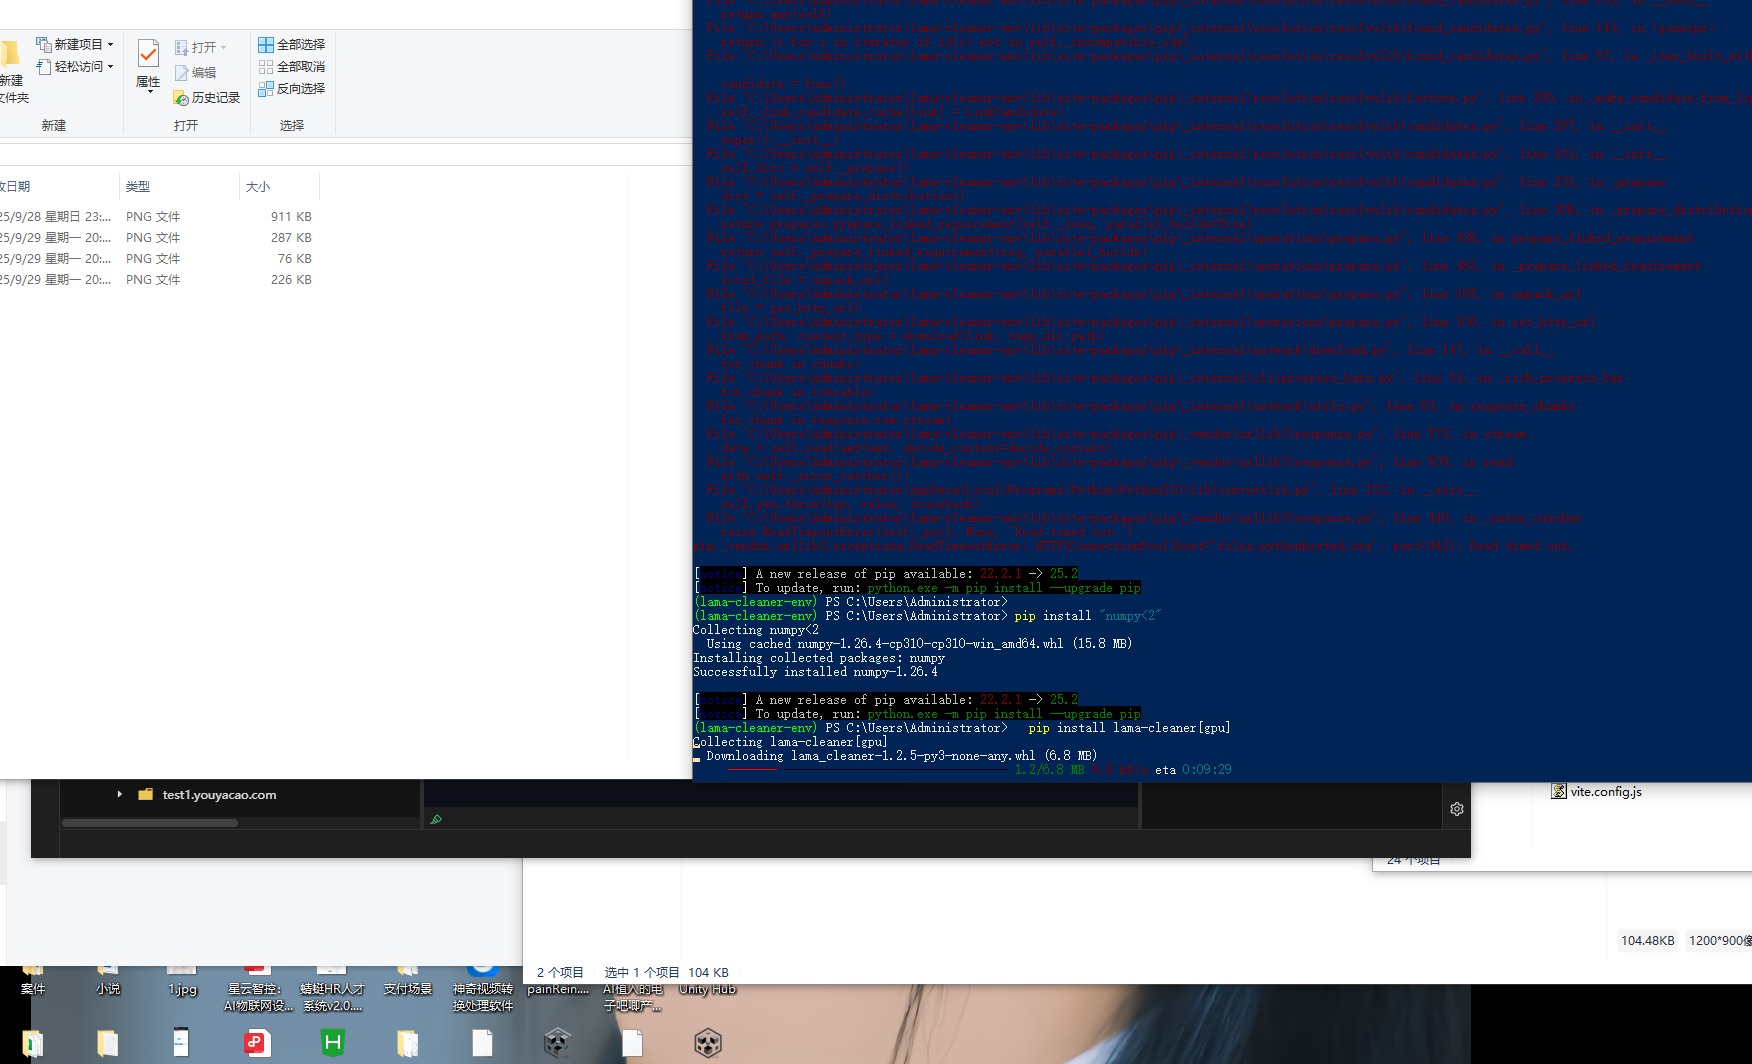The height and width of the screenshot is (1064, 1752).
Task: Deselect everything via 全部取消
Action: tap(292, 66)
